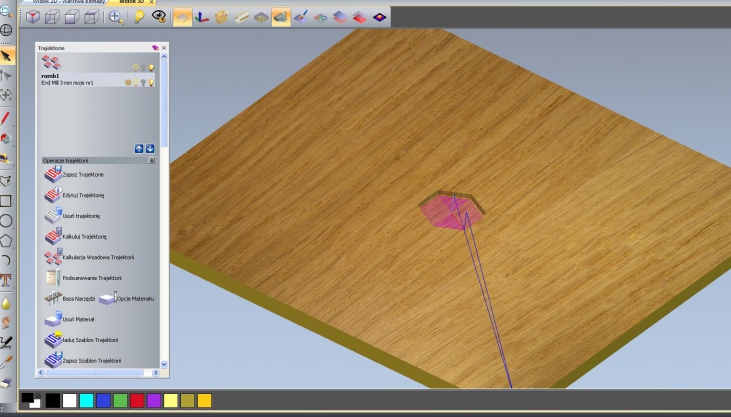The width and height of the screenshot is (731, 417).
Task: Open Kalkulacja Wsadowa Trajektorii
Action: pyautogui.click(x=89, y=257)
